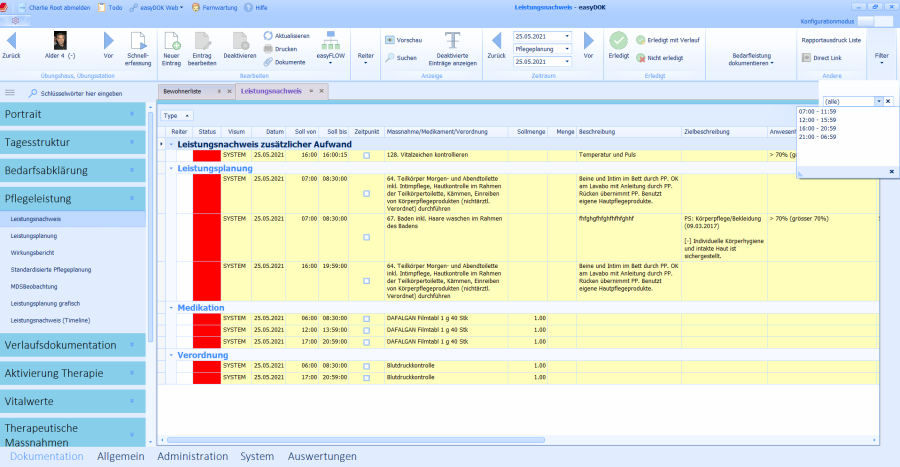
Task: Expand the Type filter dropdown
Action: (176, 116)
